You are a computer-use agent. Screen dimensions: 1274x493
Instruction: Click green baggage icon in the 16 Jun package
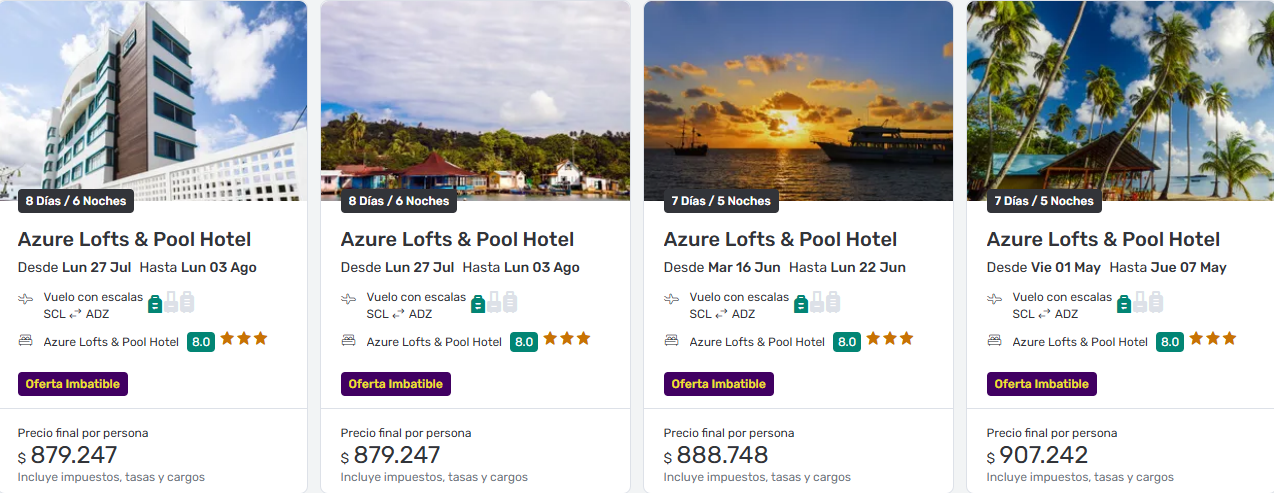(x=801, y=303)
